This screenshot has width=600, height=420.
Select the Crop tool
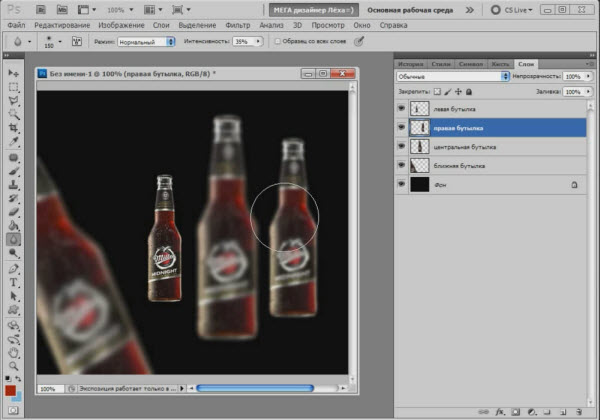[x=14, y=129]
